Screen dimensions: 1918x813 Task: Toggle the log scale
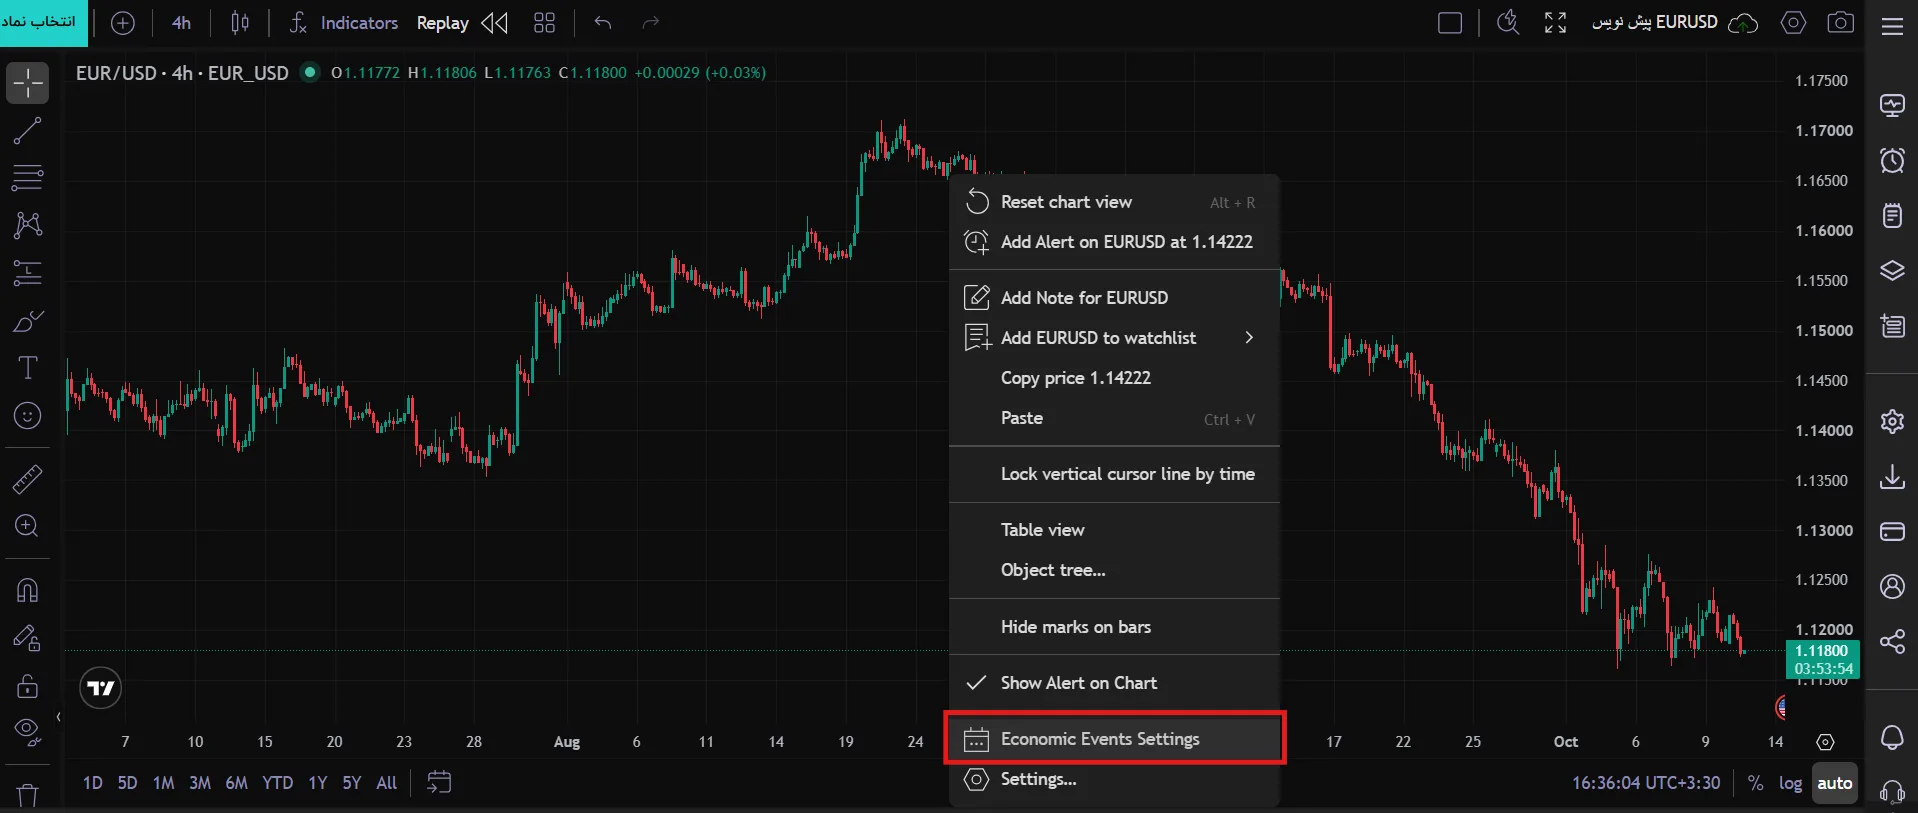pos(1790,784)
